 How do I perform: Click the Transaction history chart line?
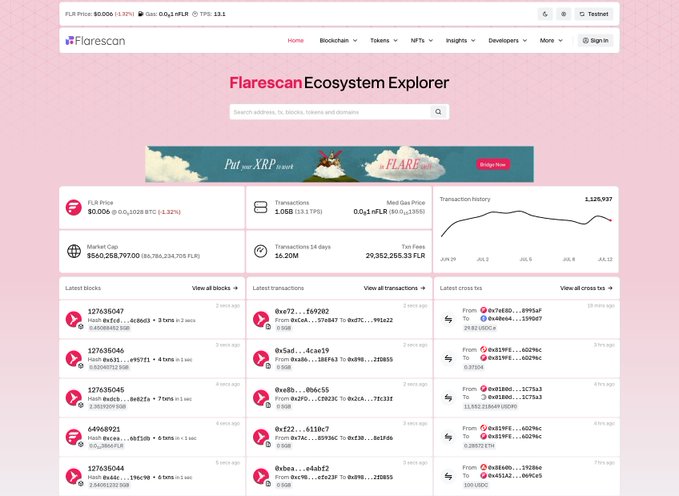point(526,223)
